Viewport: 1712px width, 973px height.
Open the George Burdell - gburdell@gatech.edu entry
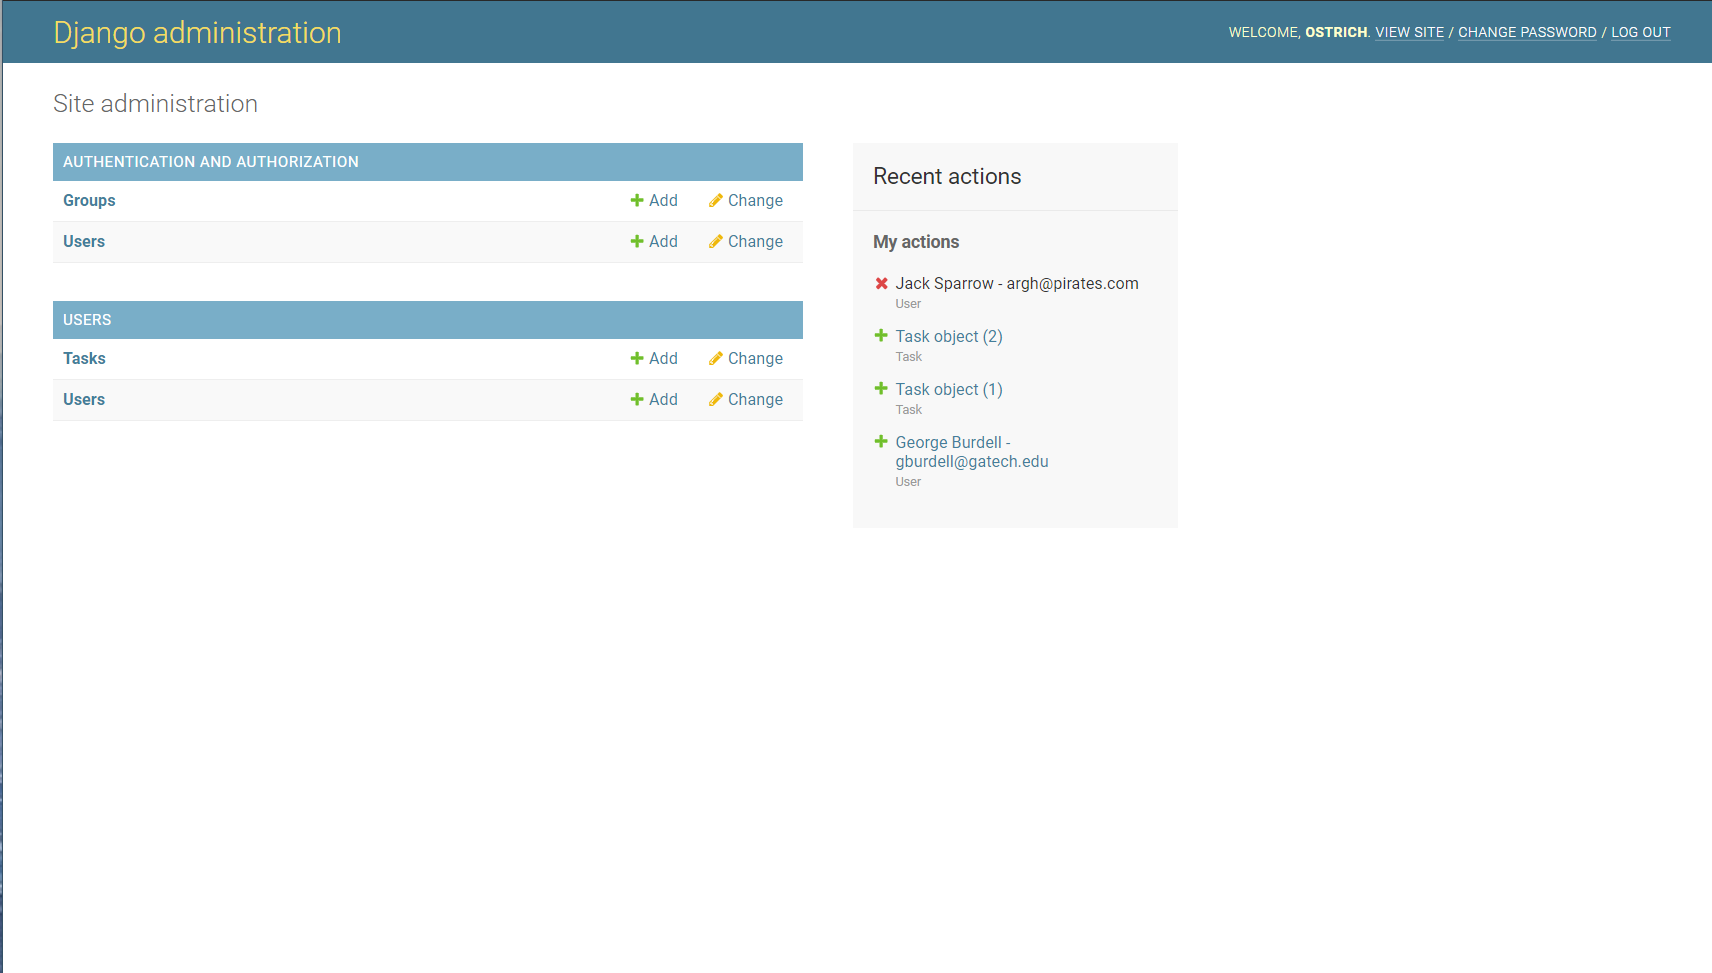(972, 452)
